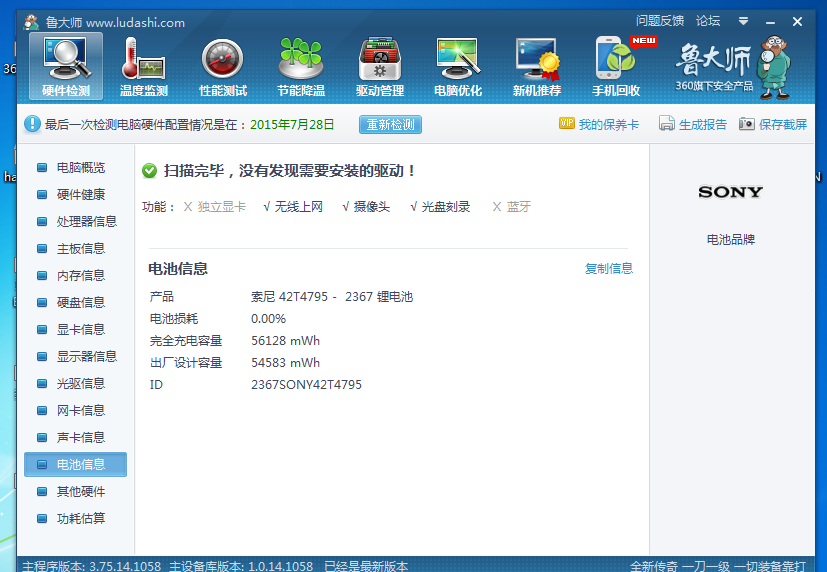Click the battery ID 2367SONY42T4795
The image size is (827, 572).
(306, 385)
